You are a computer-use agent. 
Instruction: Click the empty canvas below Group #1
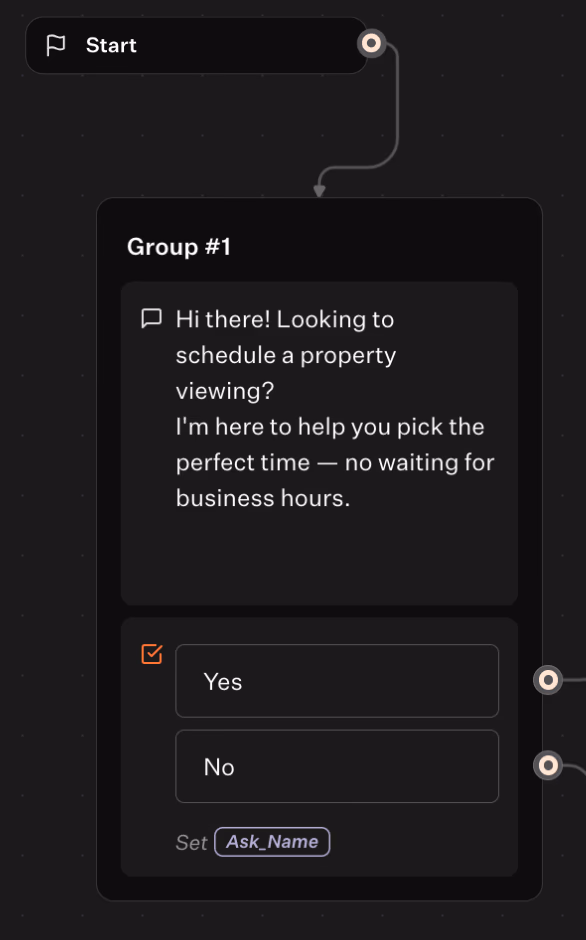click(x=320, y=921)
